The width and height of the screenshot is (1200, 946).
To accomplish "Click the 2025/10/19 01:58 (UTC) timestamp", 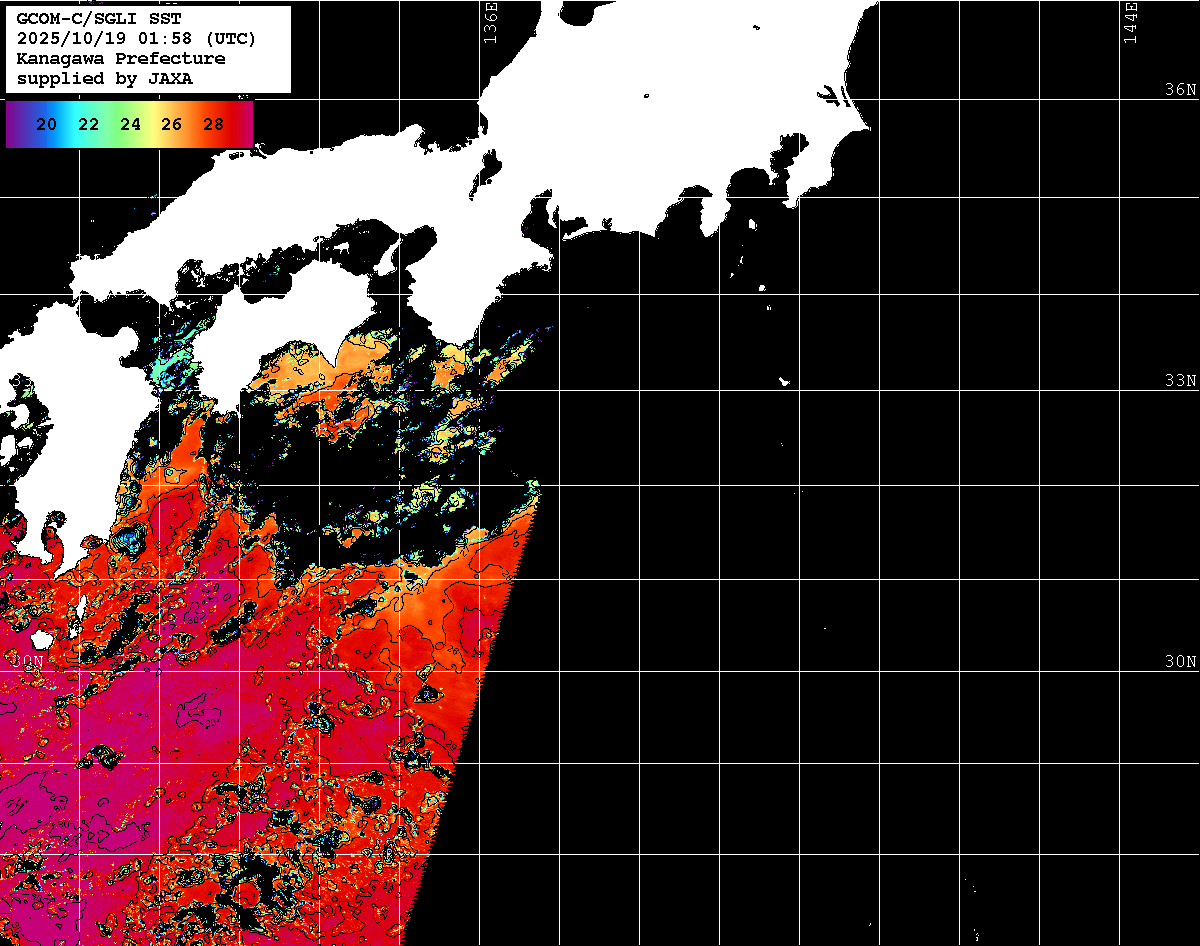I will tap(136, 39).
